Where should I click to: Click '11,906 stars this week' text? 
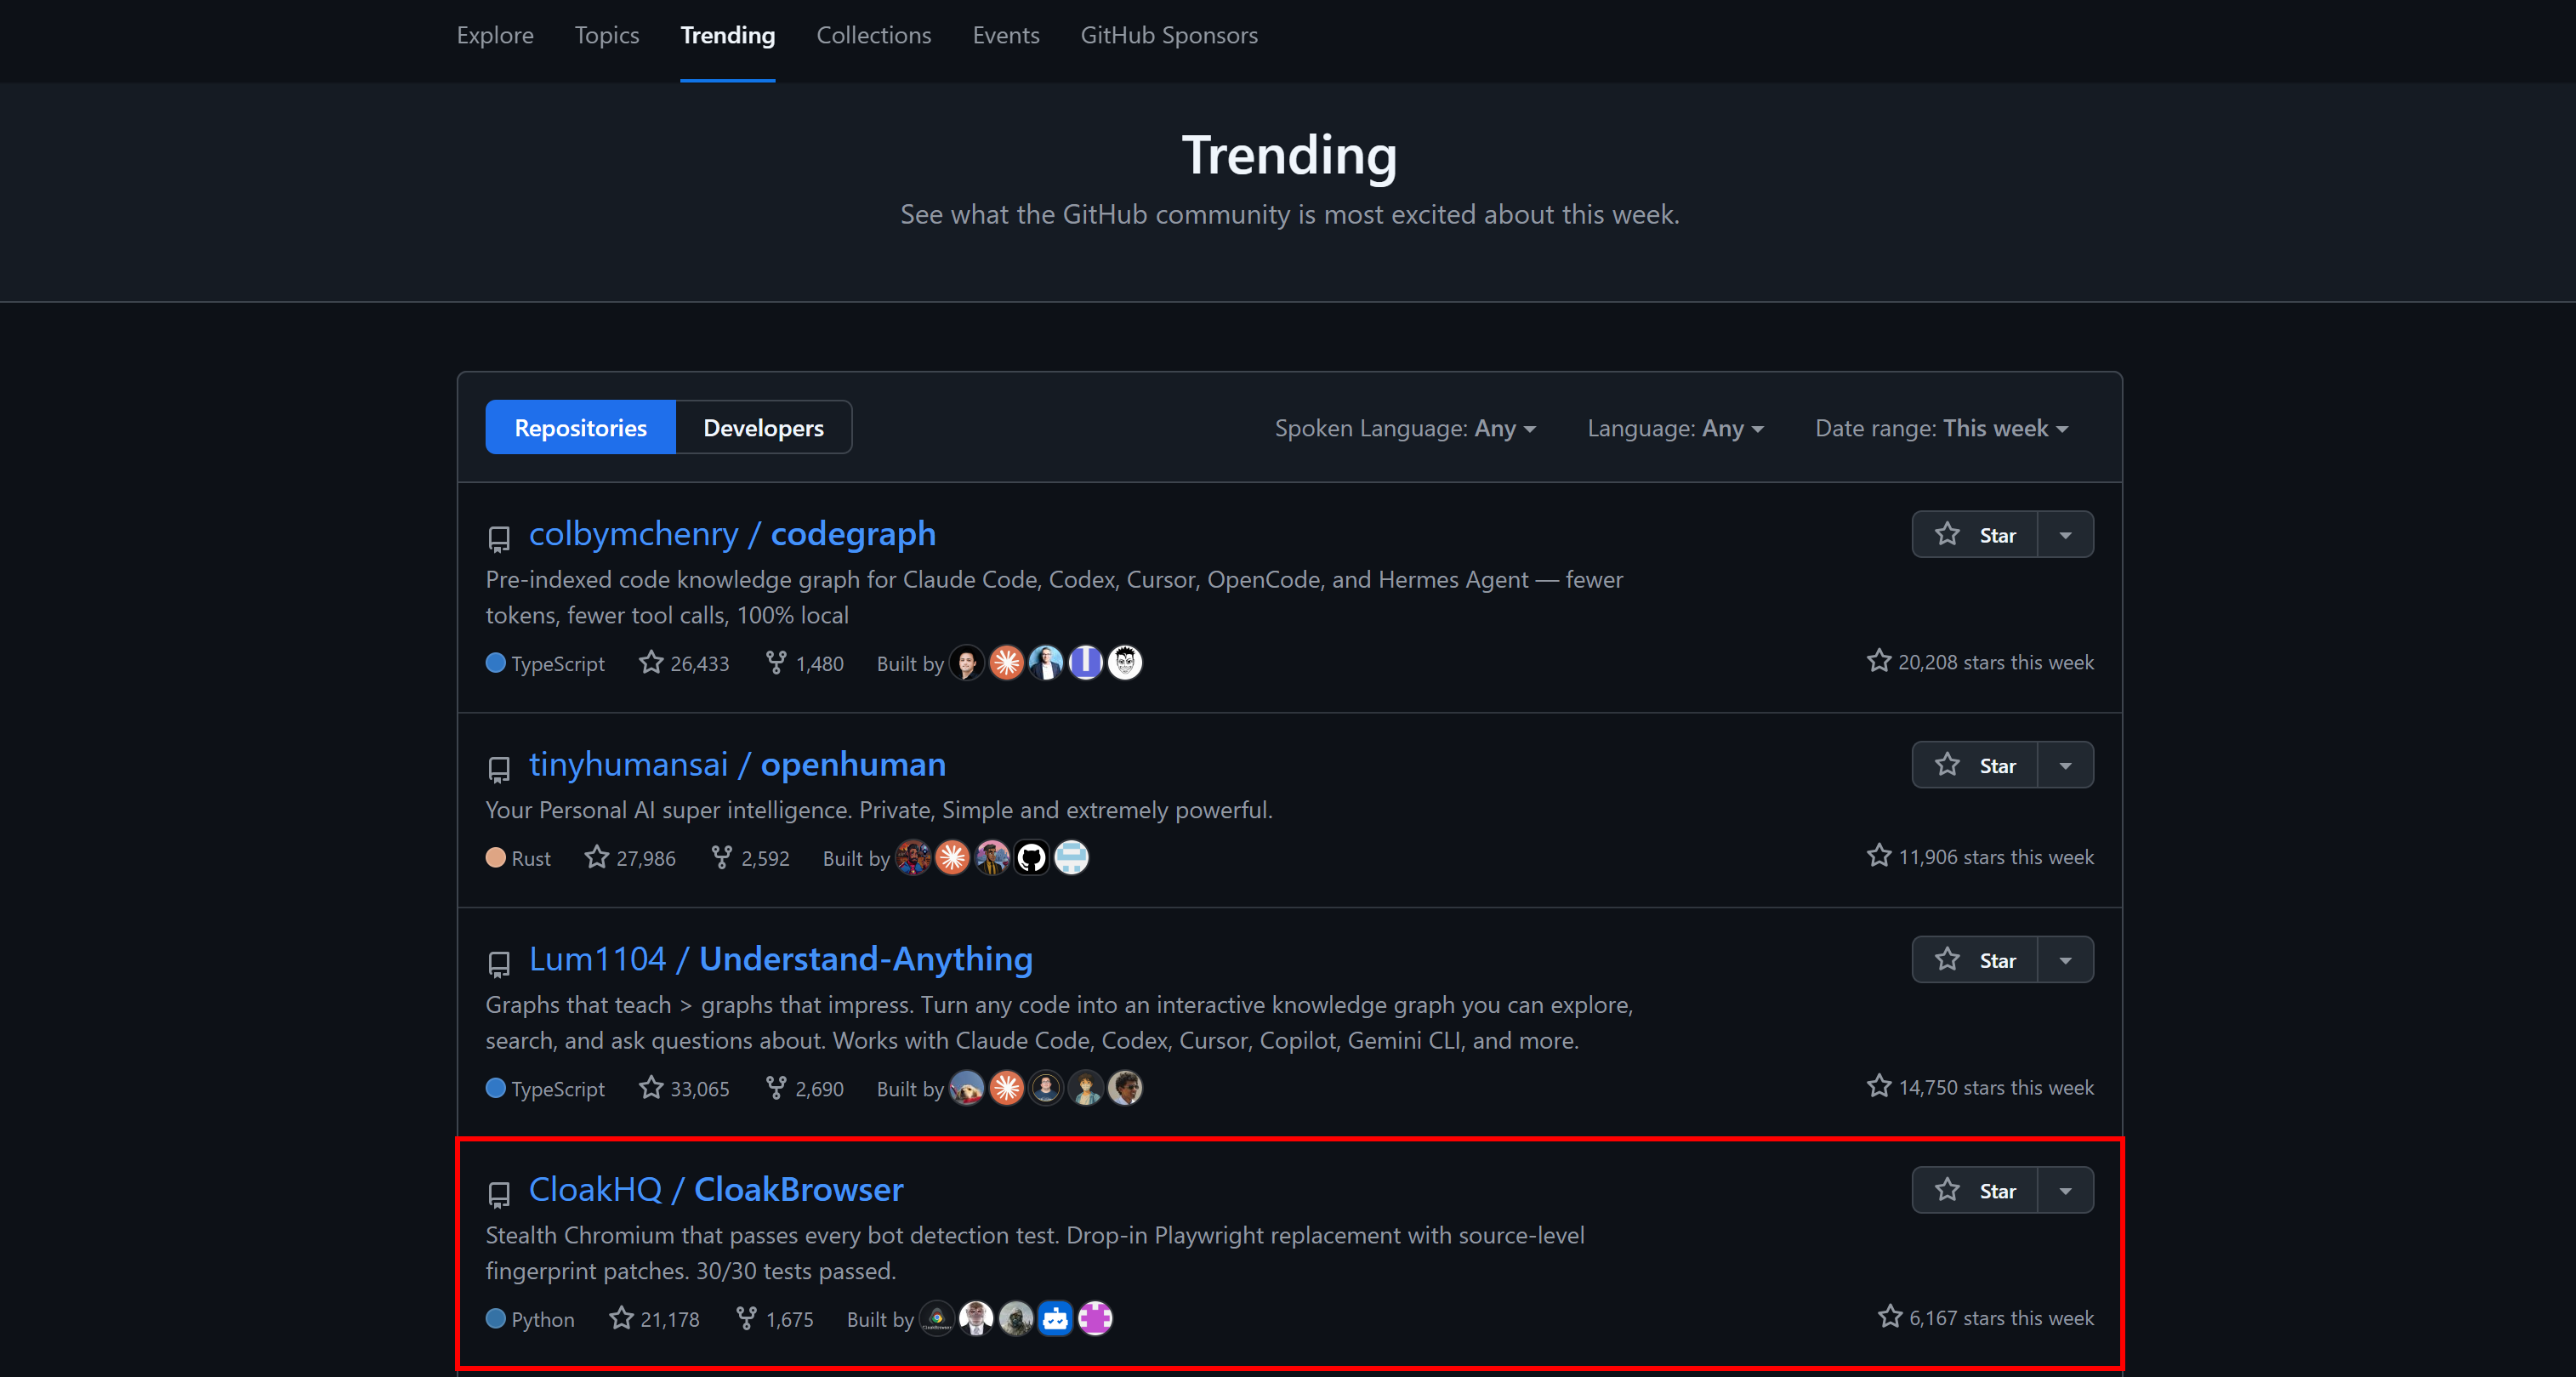point(1996,857)
